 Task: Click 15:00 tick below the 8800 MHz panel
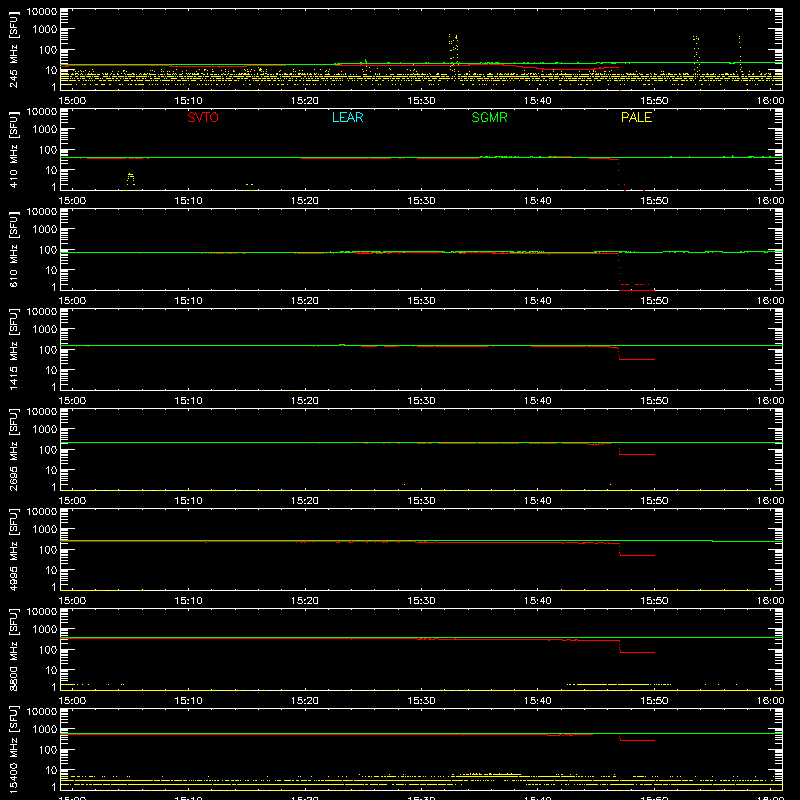[72, 701]
